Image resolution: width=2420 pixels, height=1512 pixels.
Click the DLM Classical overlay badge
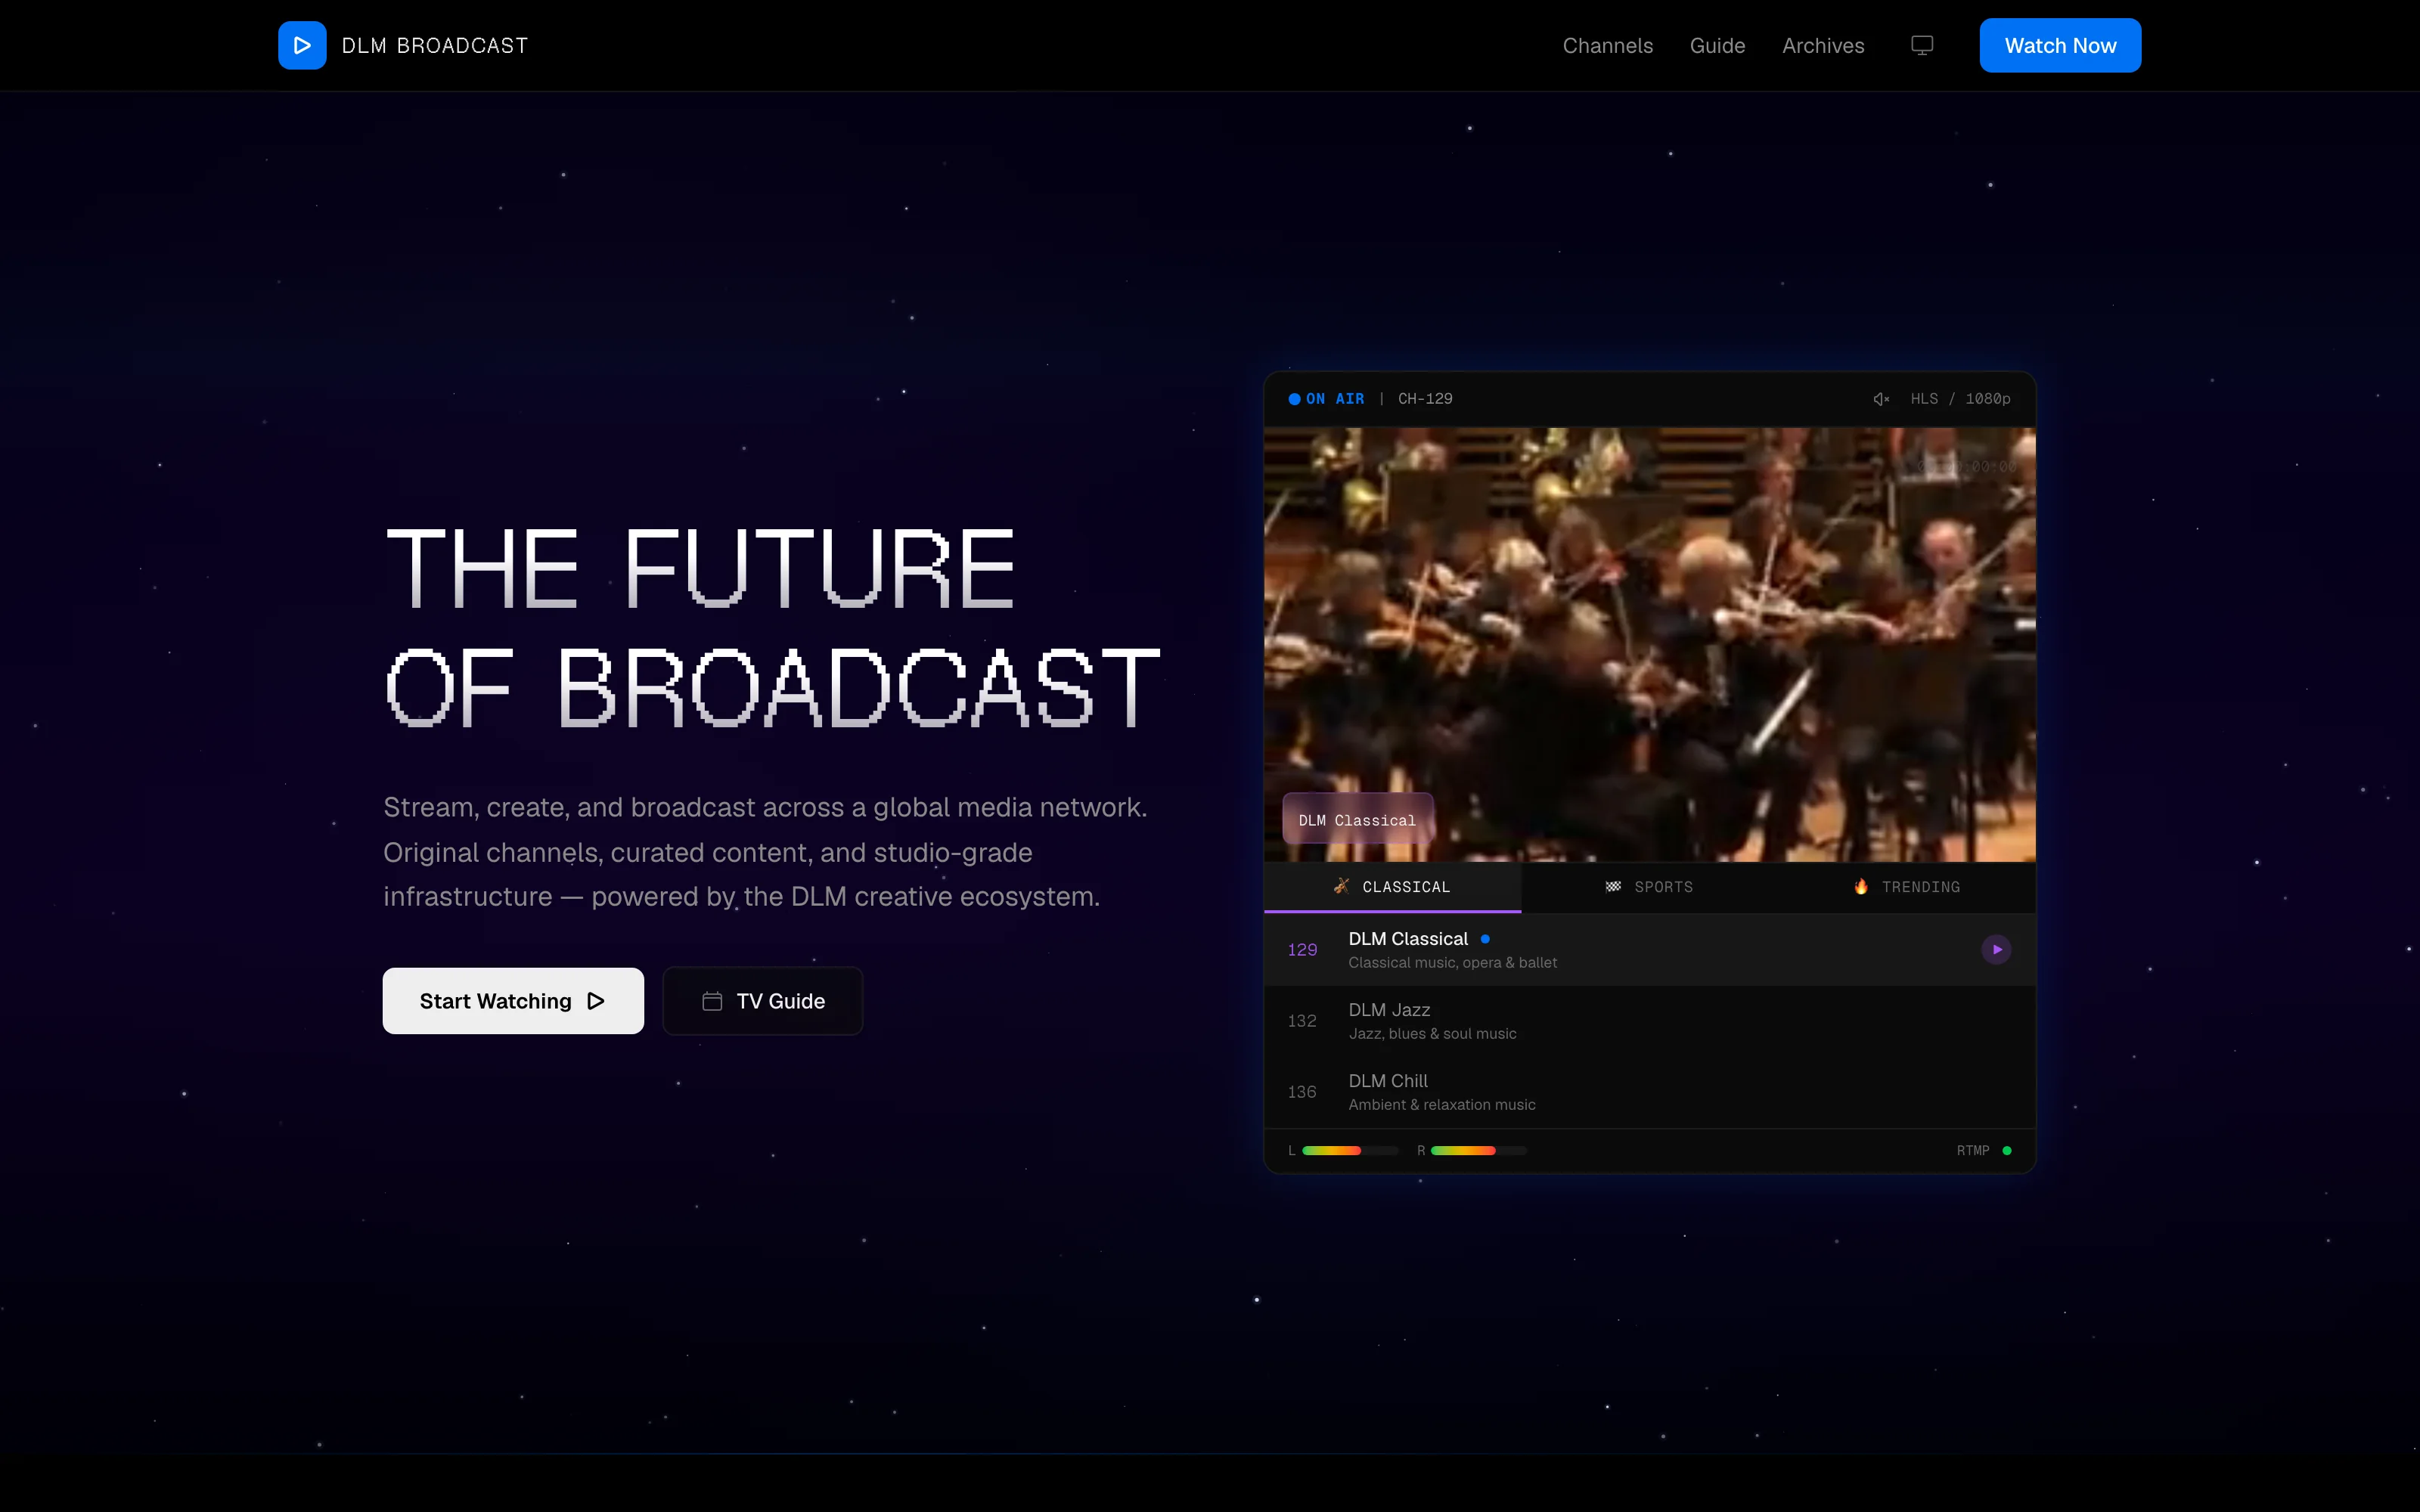tap(1357, 819)
